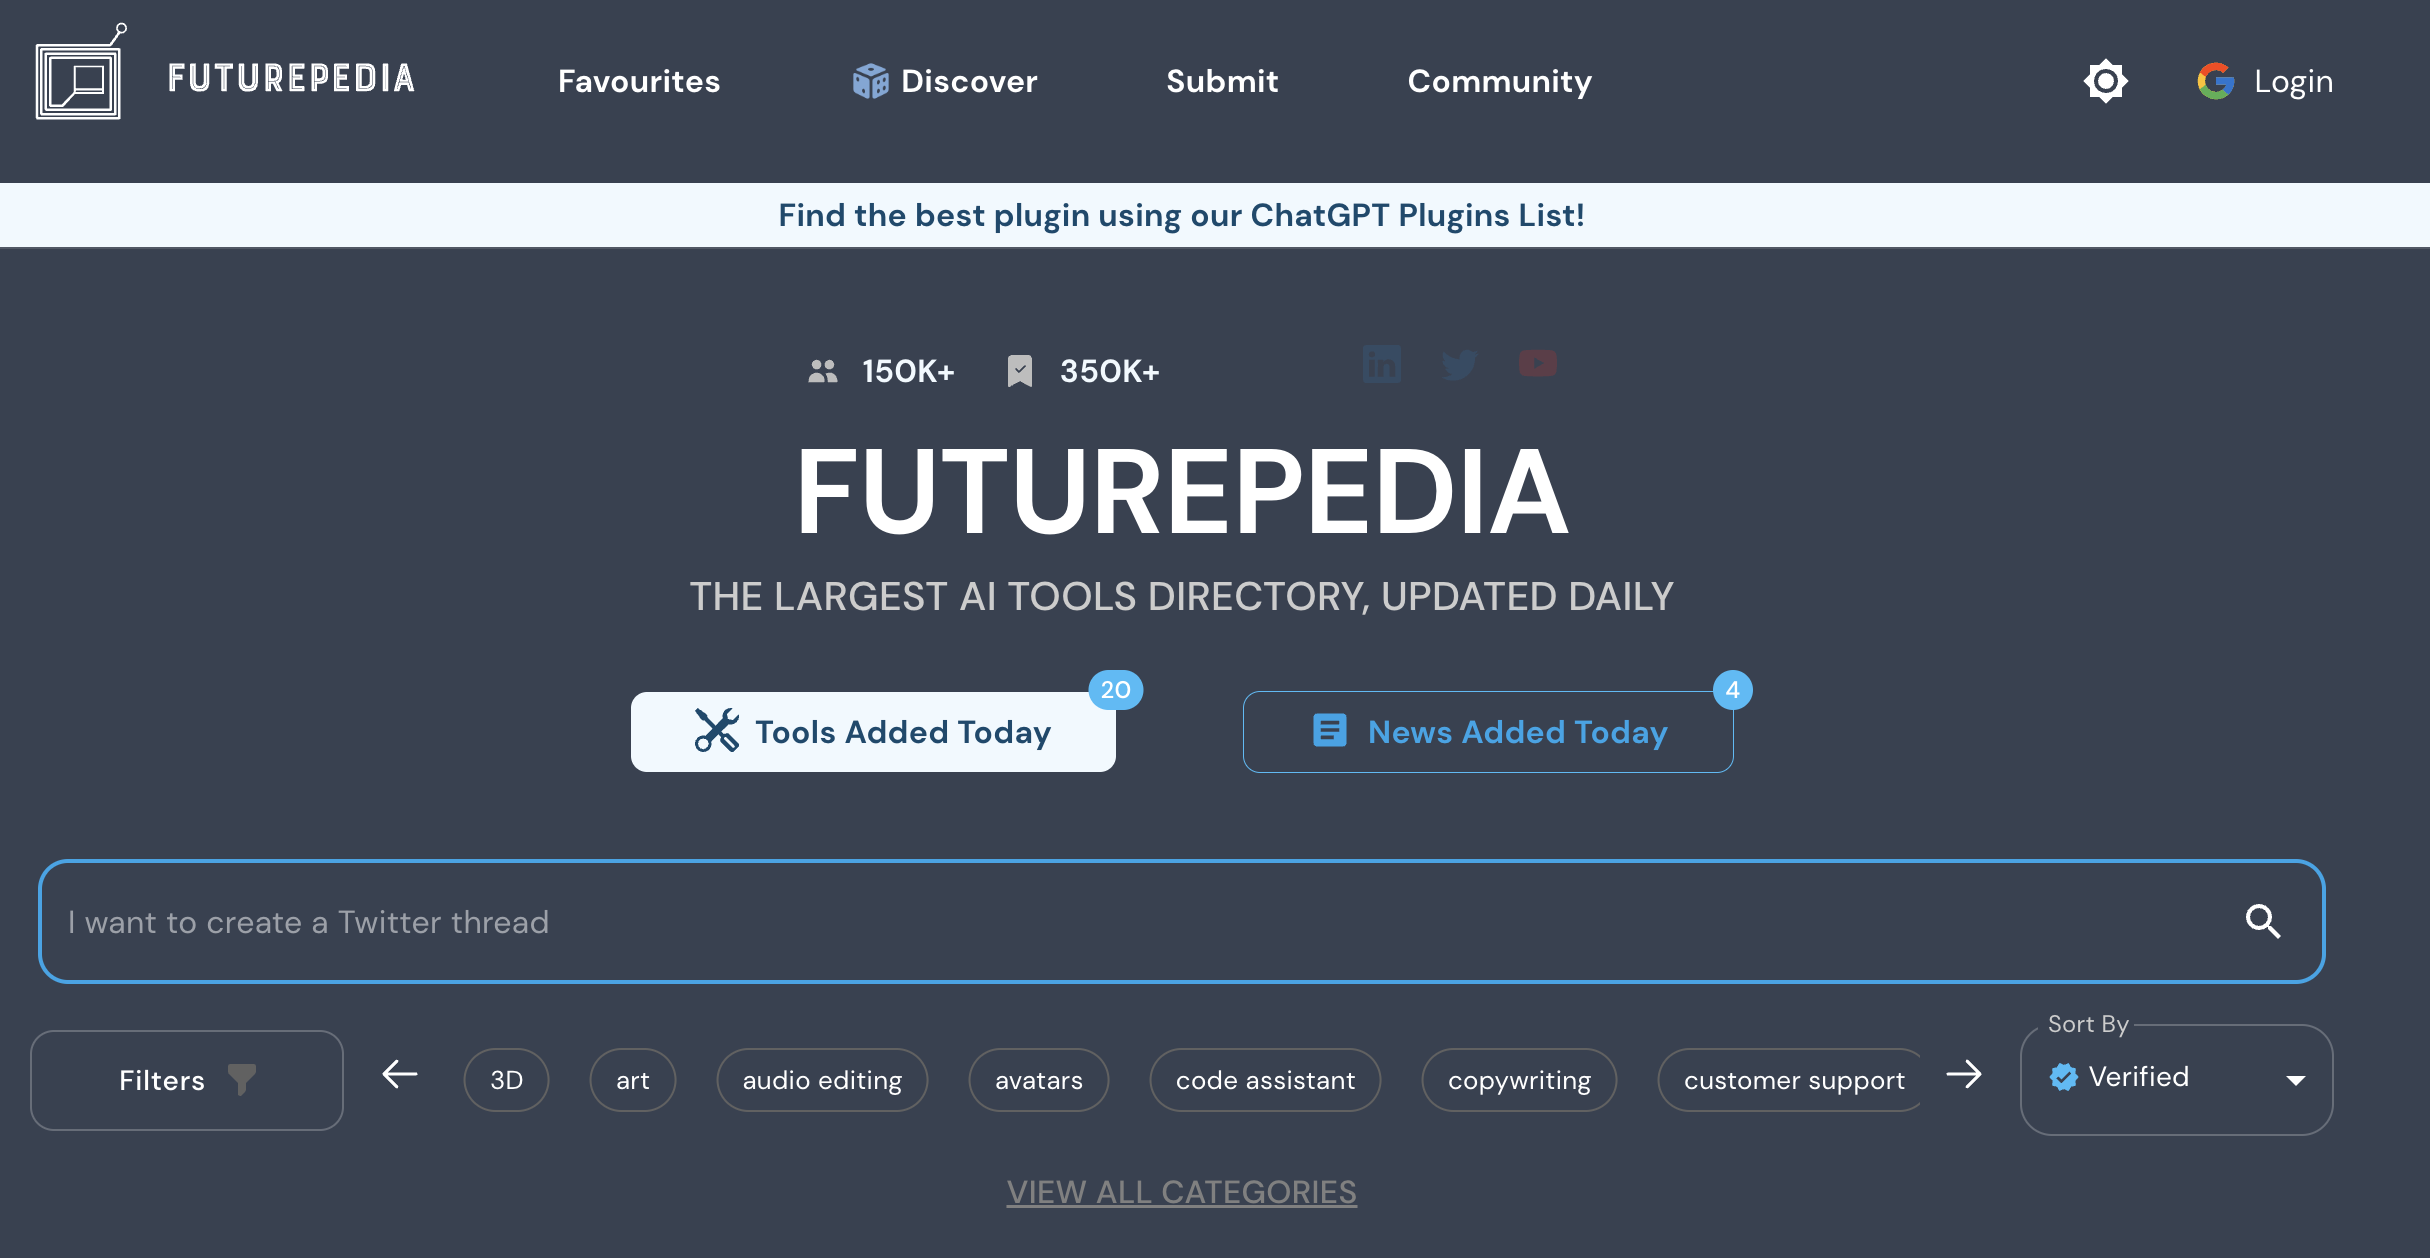Click the VIEW ALL CATEGORIES link
The image size is (2430, 1258).
coord(1181,1191)
